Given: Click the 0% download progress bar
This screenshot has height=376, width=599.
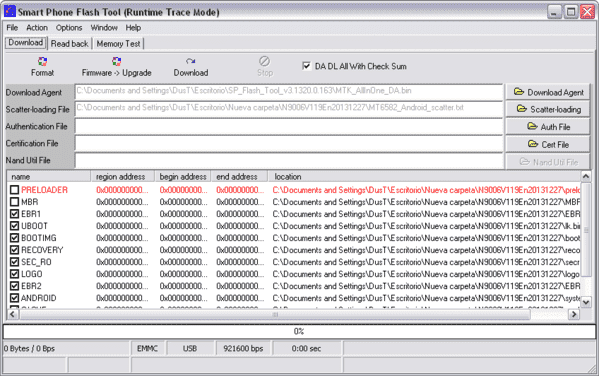Looking at the screenshot, I should (x=299, y=331).
